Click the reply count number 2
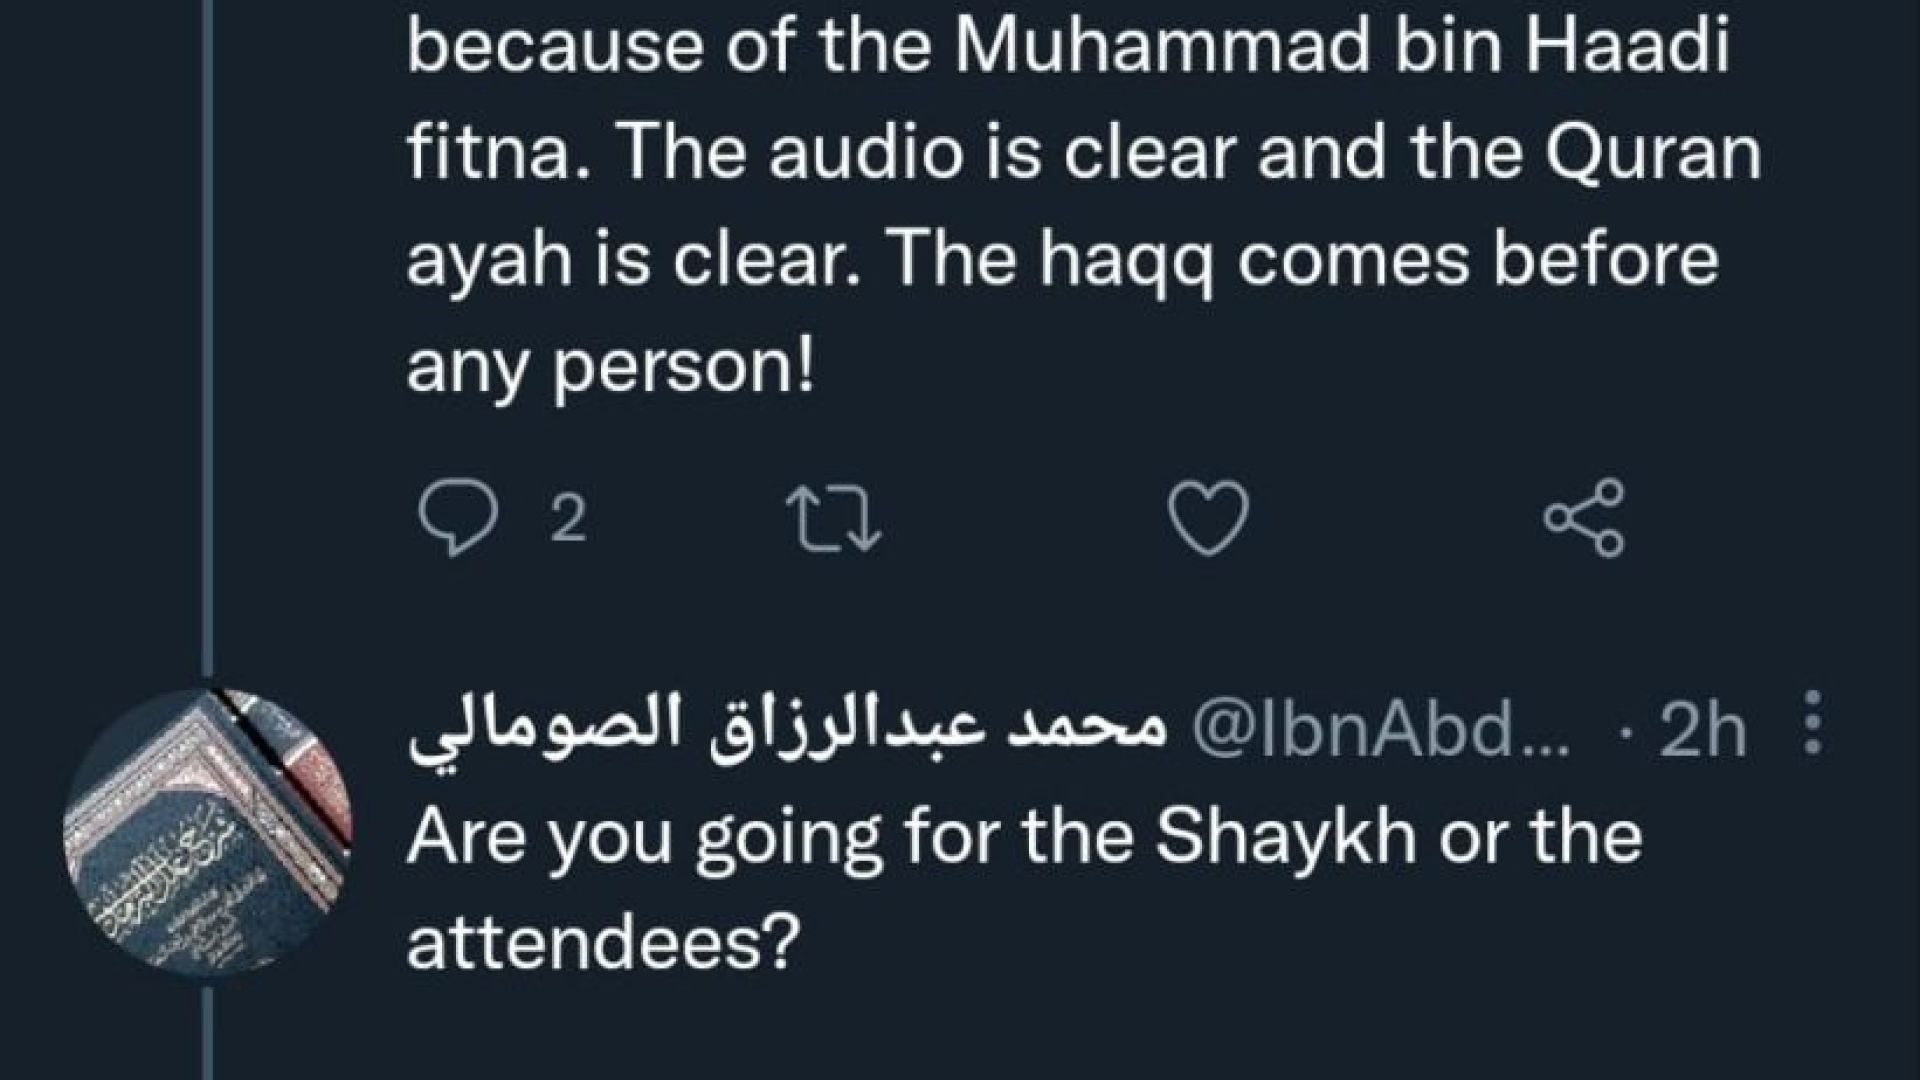1920x1080 pixels. [569, 520]
